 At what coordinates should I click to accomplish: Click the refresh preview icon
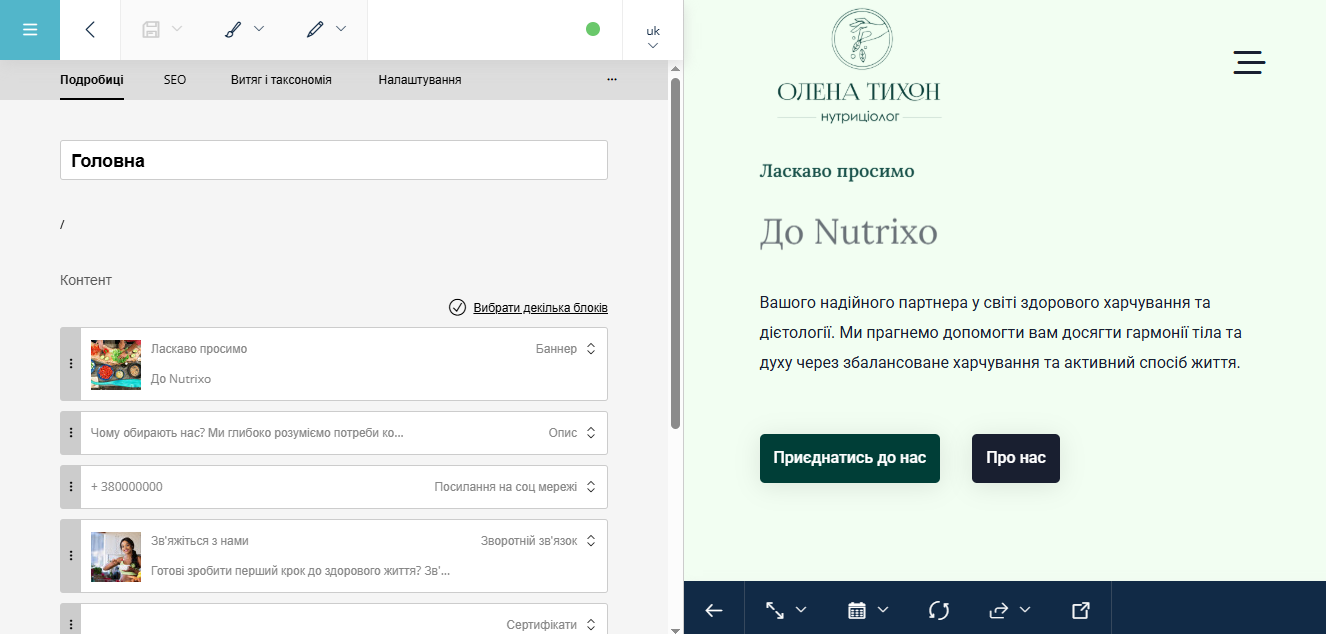click(938, 610)
